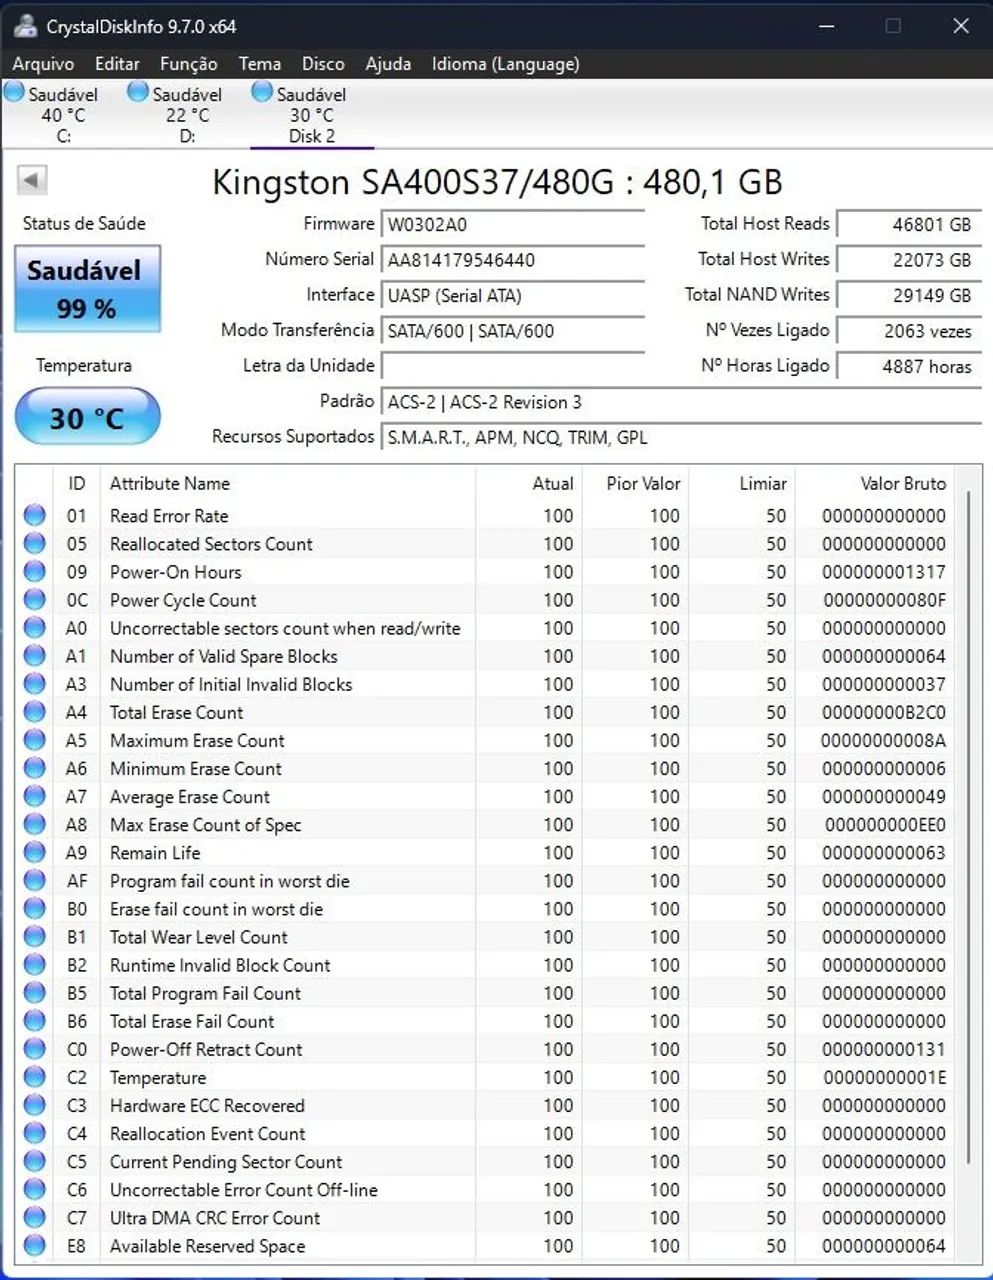The width and height of the screenshot is (993, 1280).
Task: Click status circle for Maximum Erase Count
Action: tap(35, 740)
